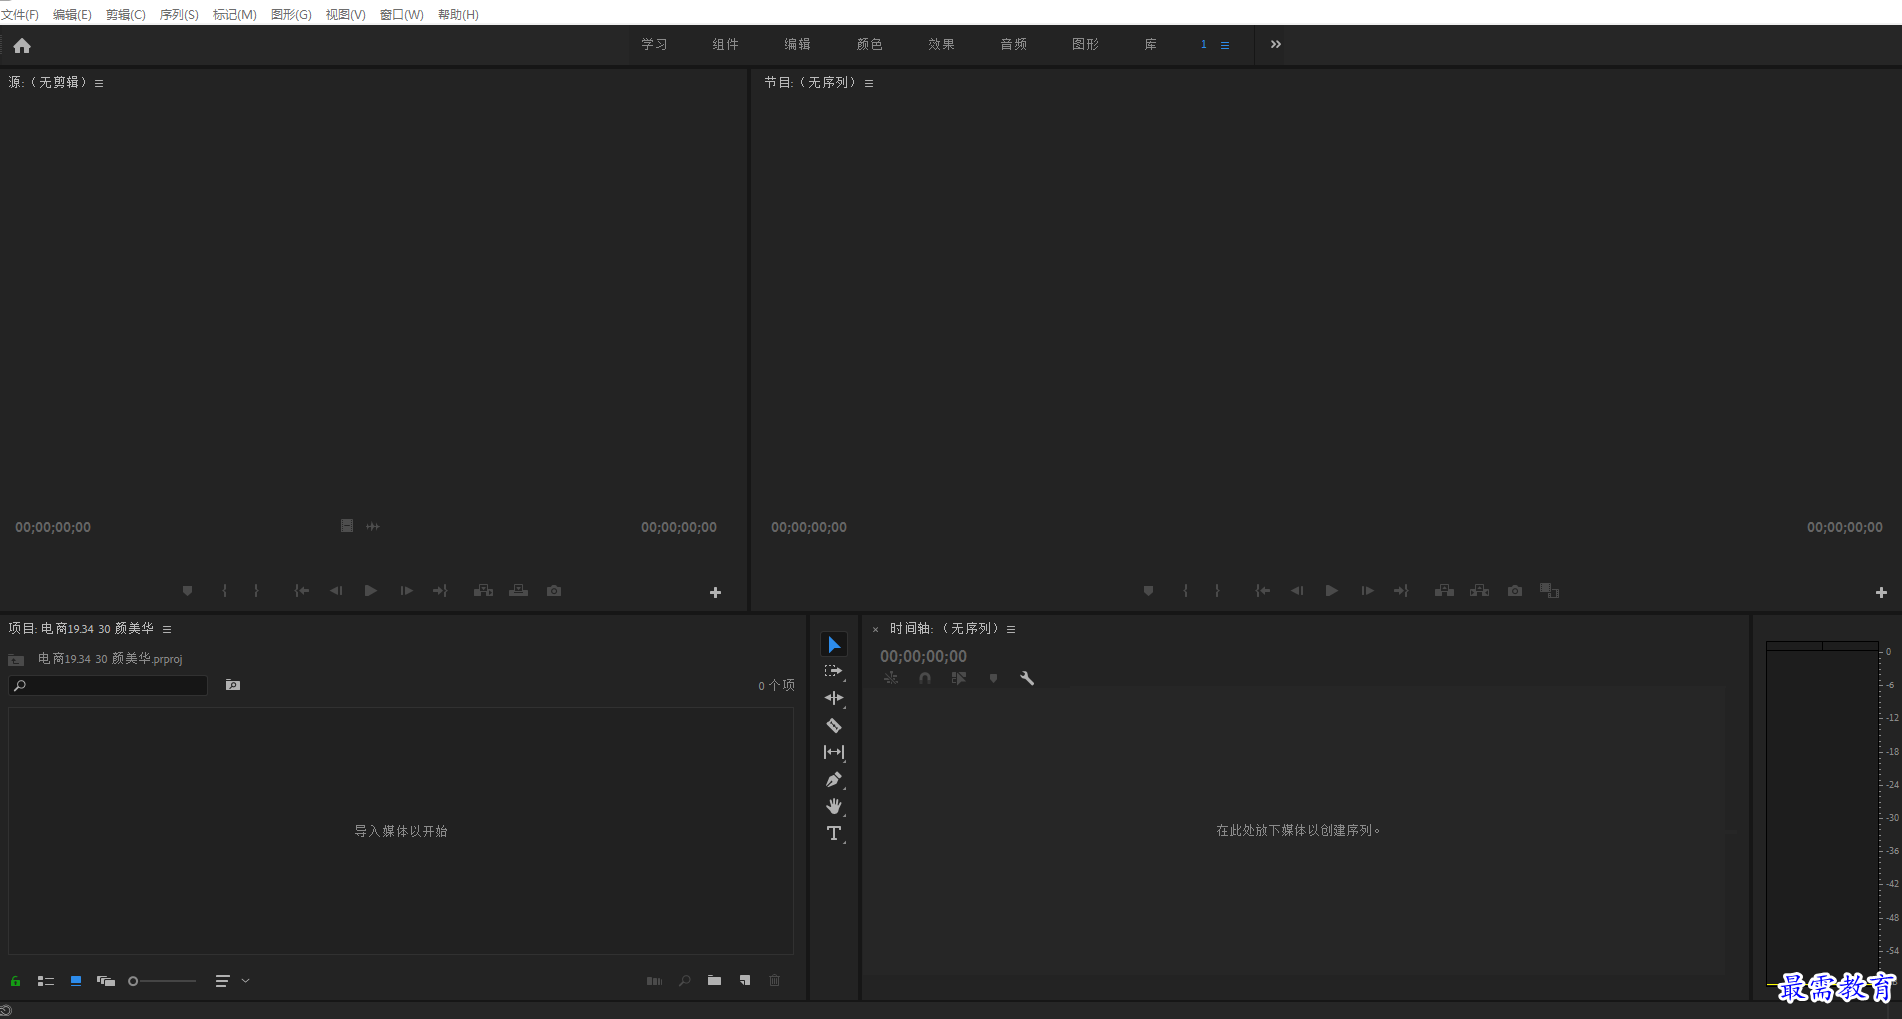Toggle linked selection in timeline

point(959,678)
